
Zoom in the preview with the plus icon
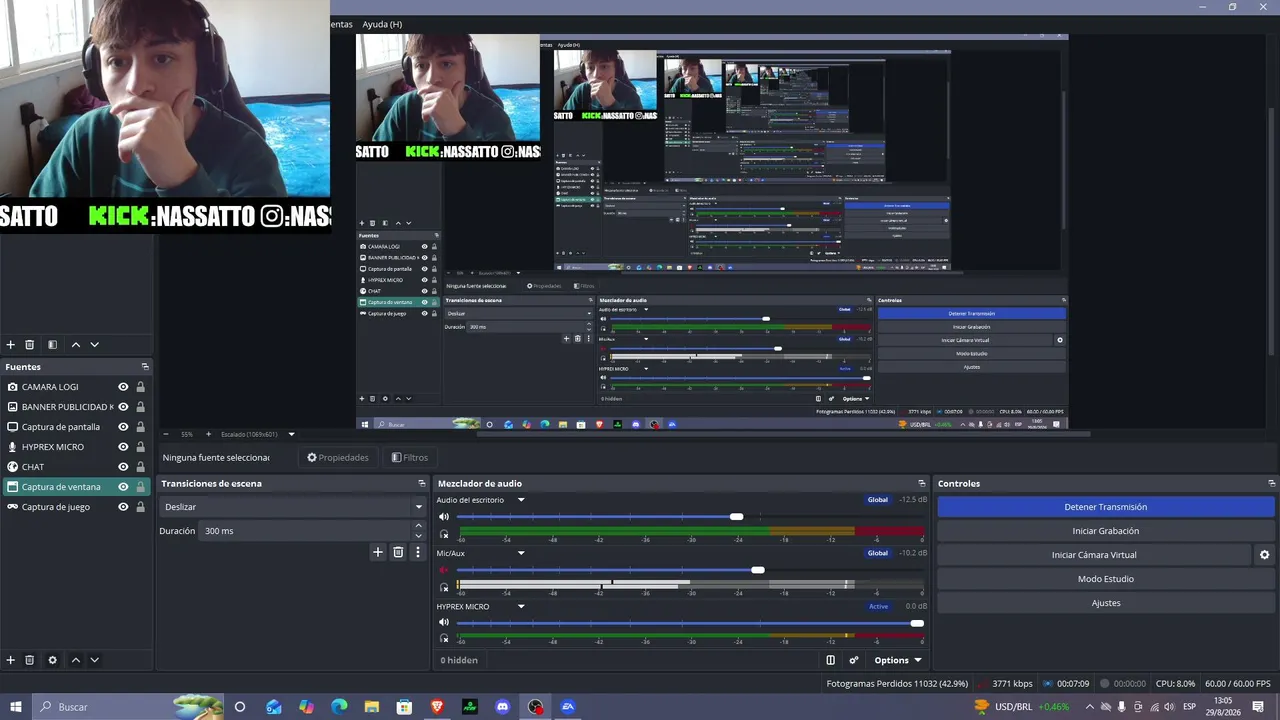pyautogui.click(x=208, y=434)
